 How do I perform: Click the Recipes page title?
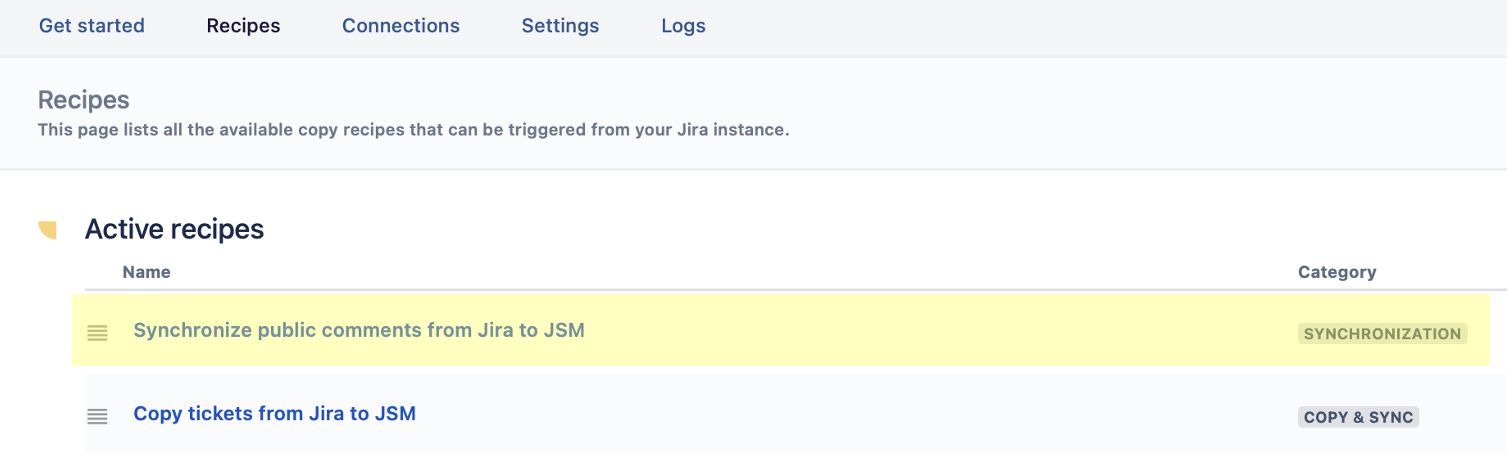click(84, 100)
